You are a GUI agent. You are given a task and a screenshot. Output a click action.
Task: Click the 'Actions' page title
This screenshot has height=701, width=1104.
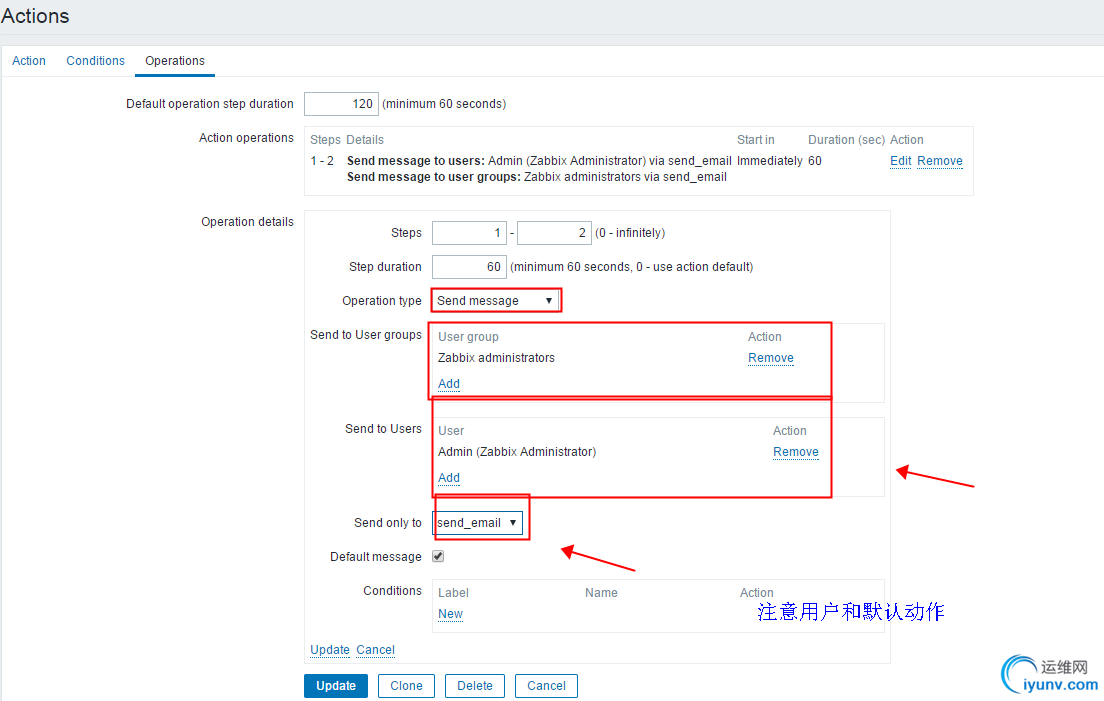point(35,15)
